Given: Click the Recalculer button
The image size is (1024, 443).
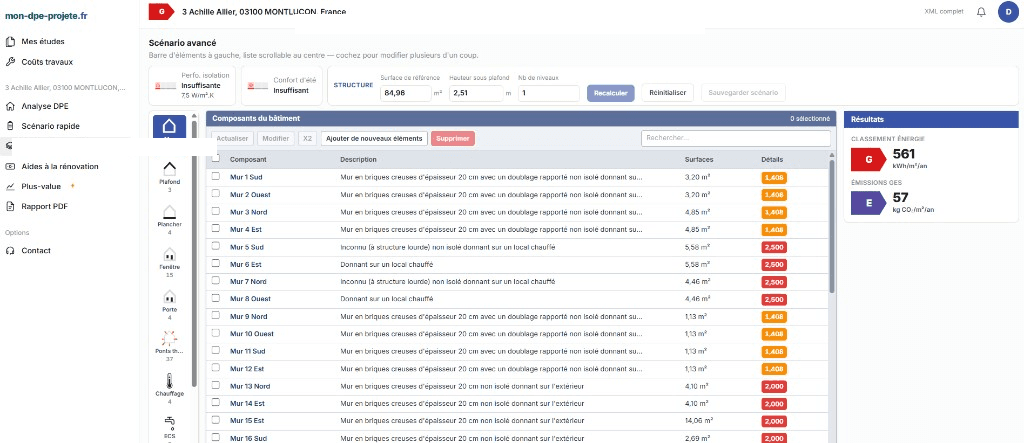Looking at the screenshot, I should point(611,93).
